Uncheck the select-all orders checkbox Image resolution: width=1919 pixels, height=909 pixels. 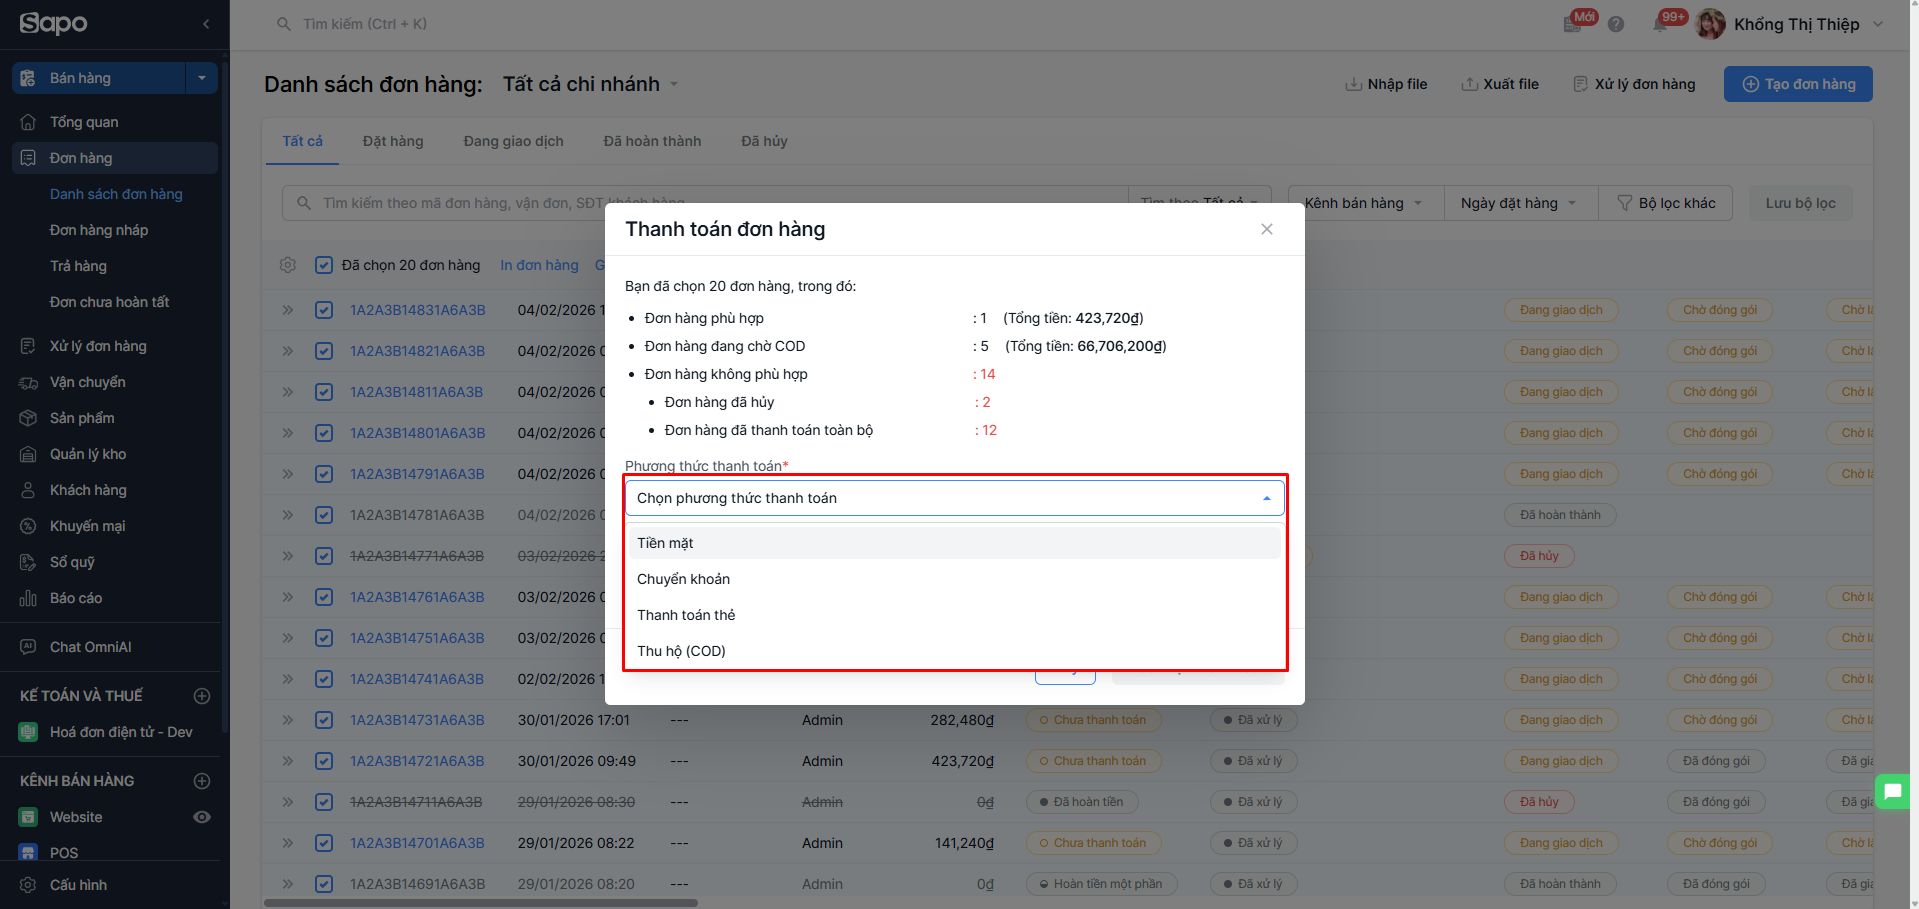coord(324,265)
